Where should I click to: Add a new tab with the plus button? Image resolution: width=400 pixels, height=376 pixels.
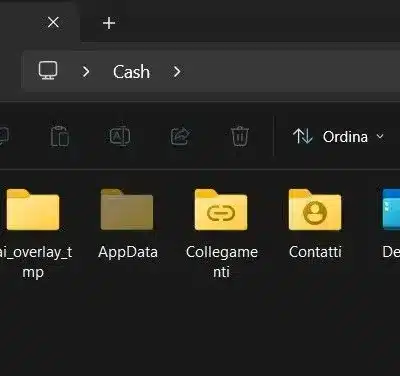point(109,23)
